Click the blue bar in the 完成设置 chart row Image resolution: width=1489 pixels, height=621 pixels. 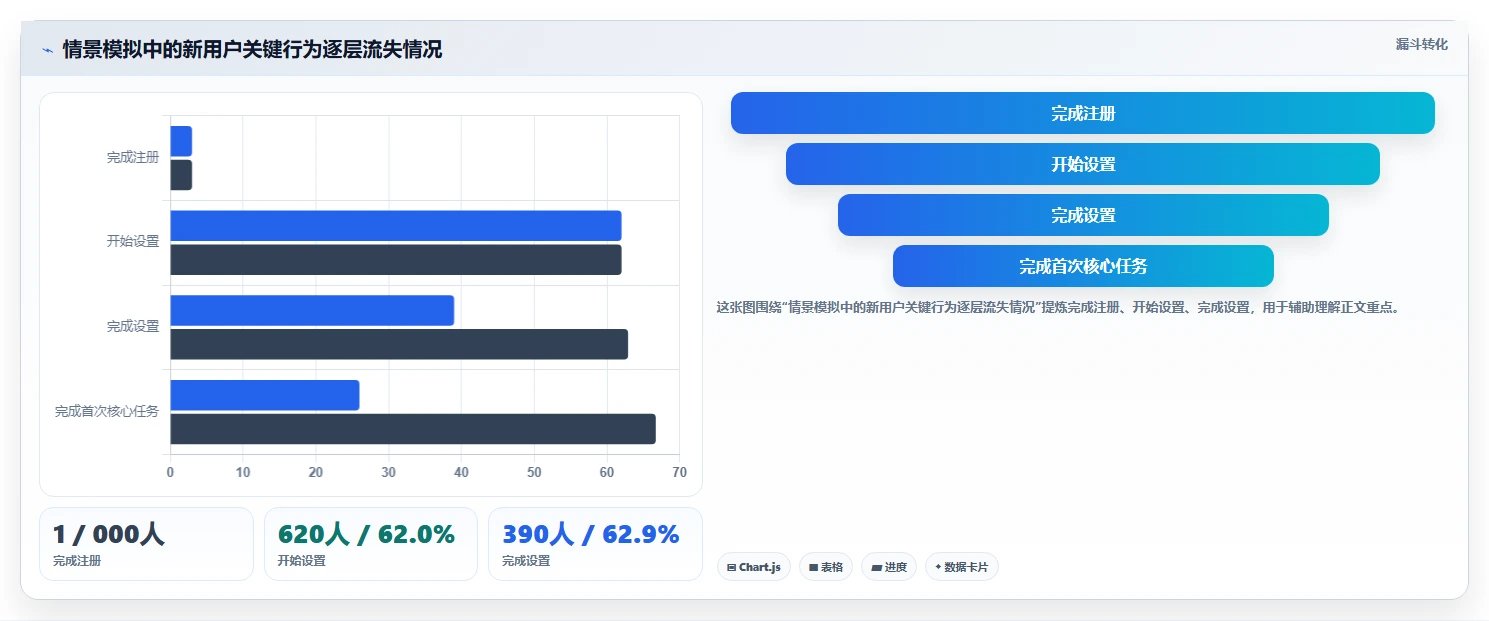coord(312,310)
